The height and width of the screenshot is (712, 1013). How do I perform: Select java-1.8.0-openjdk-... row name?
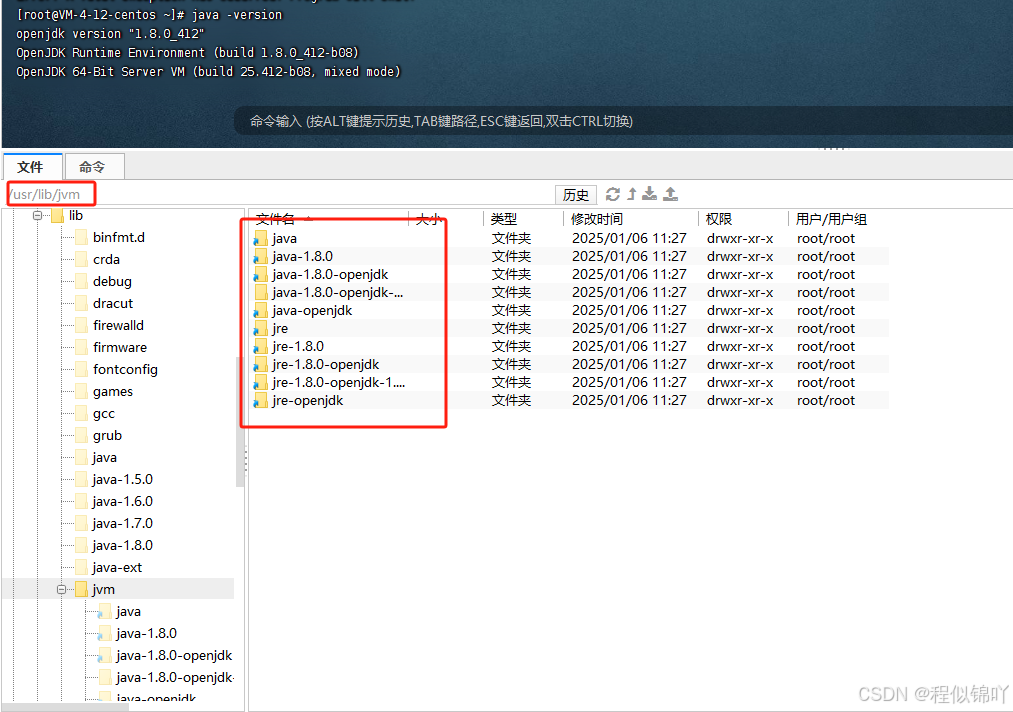pyautogui.click(x=337, y=293)
